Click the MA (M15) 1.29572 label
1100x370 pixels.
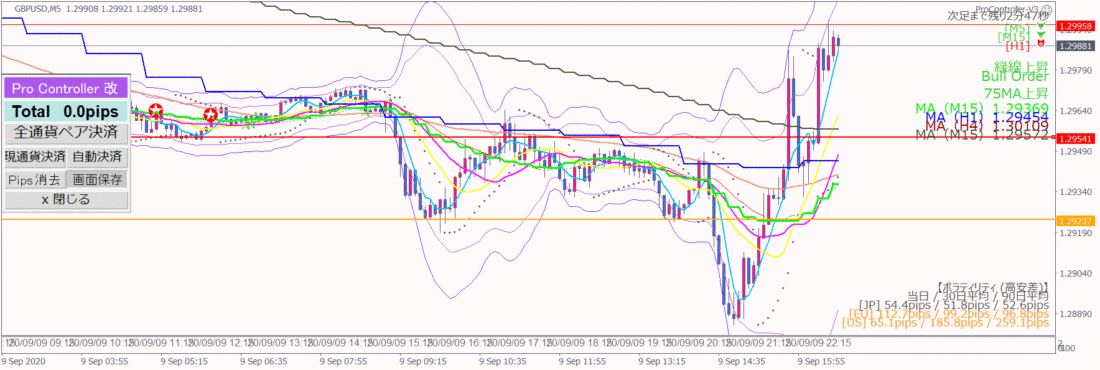pos(982,134)
